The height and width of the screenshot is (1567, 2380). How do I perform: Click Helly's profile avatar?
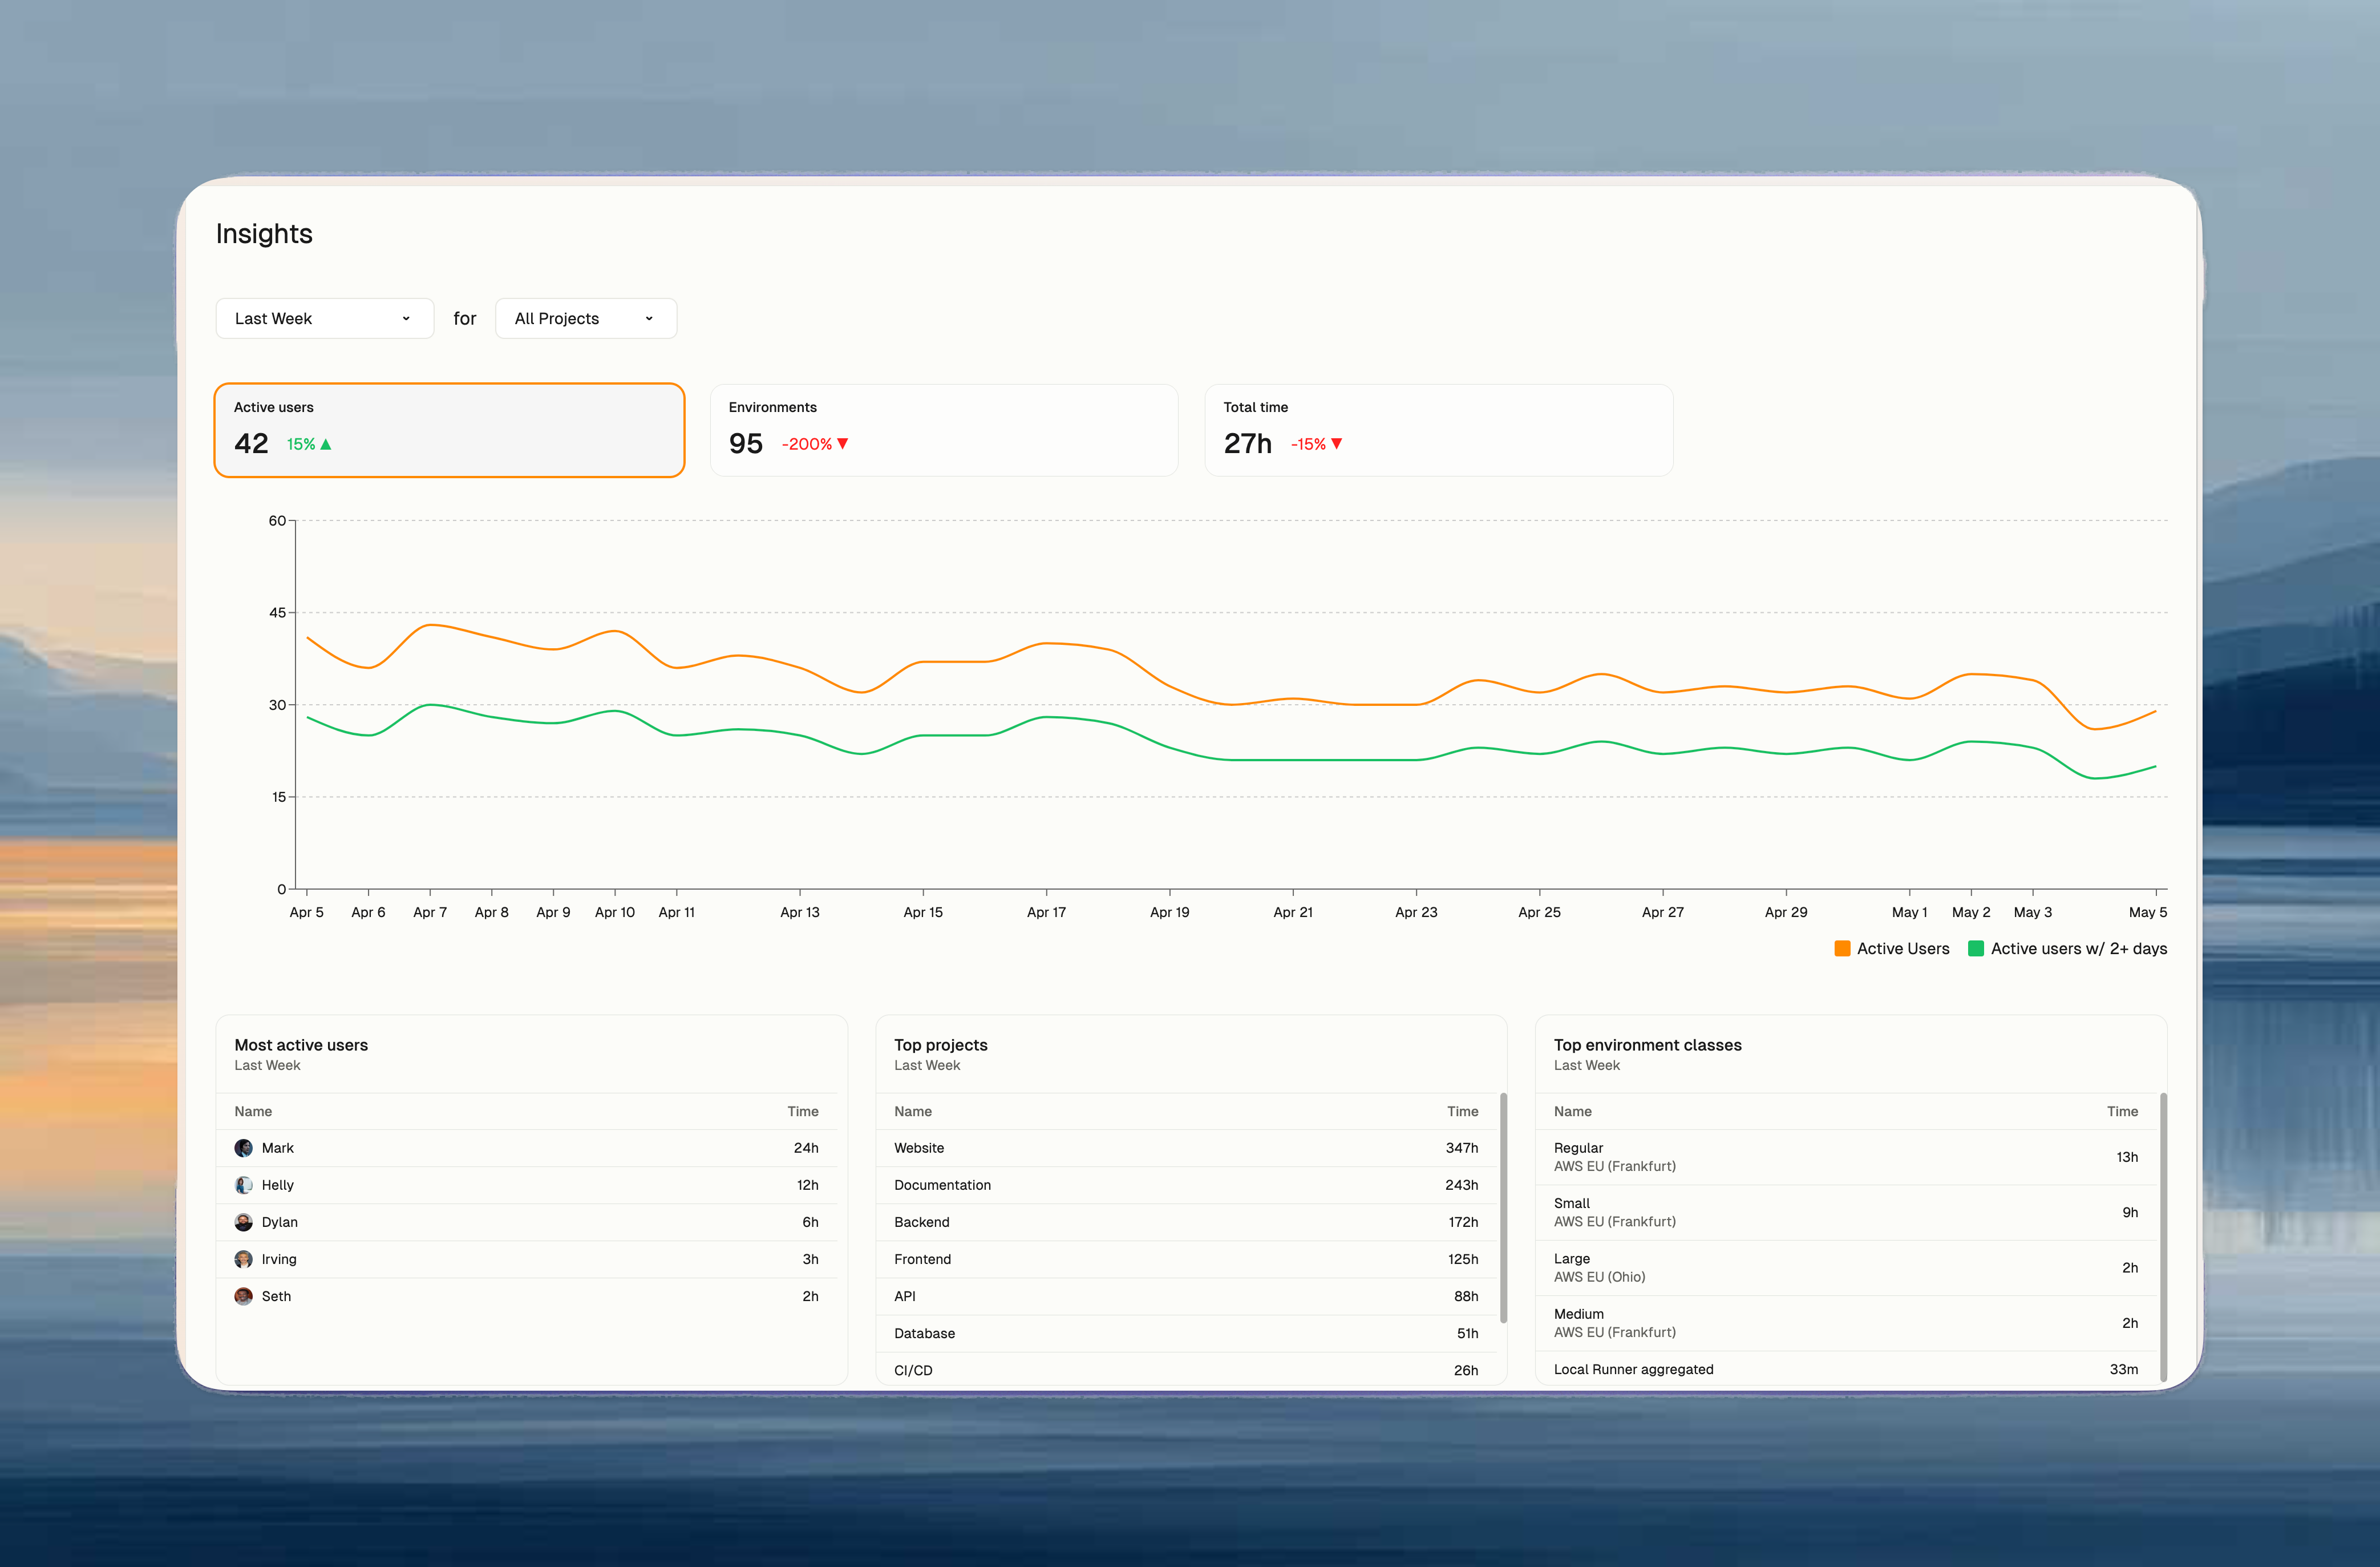[243, 1185]
